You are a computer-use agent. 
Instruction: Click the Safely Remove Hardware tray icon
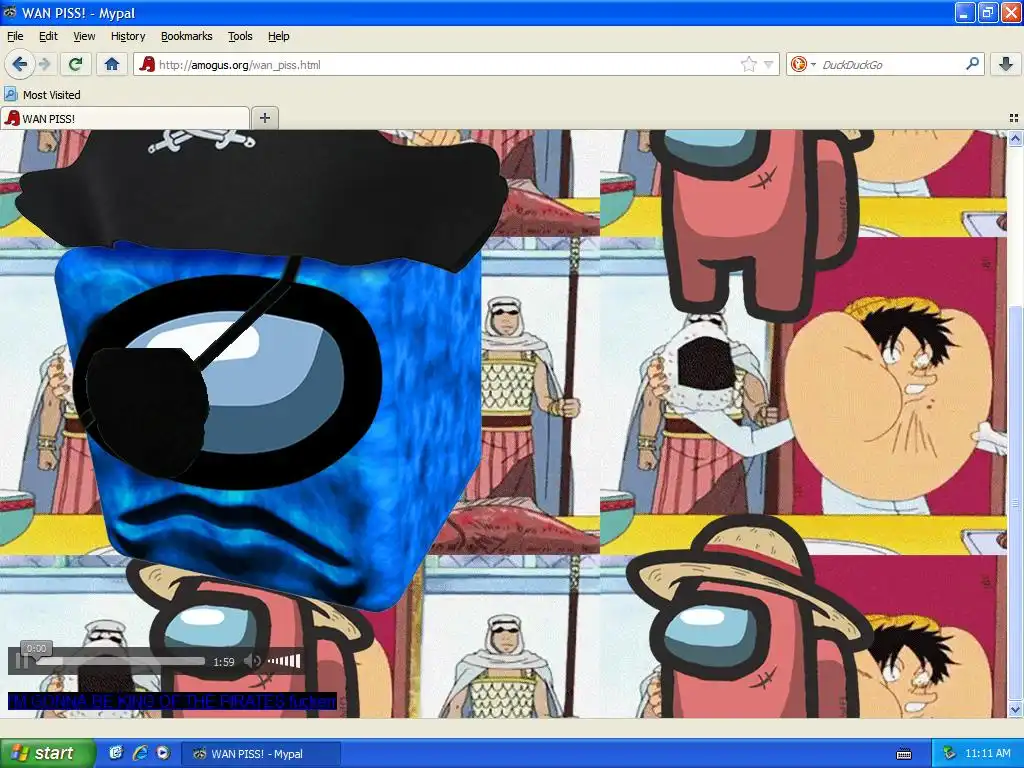[949, 753]
